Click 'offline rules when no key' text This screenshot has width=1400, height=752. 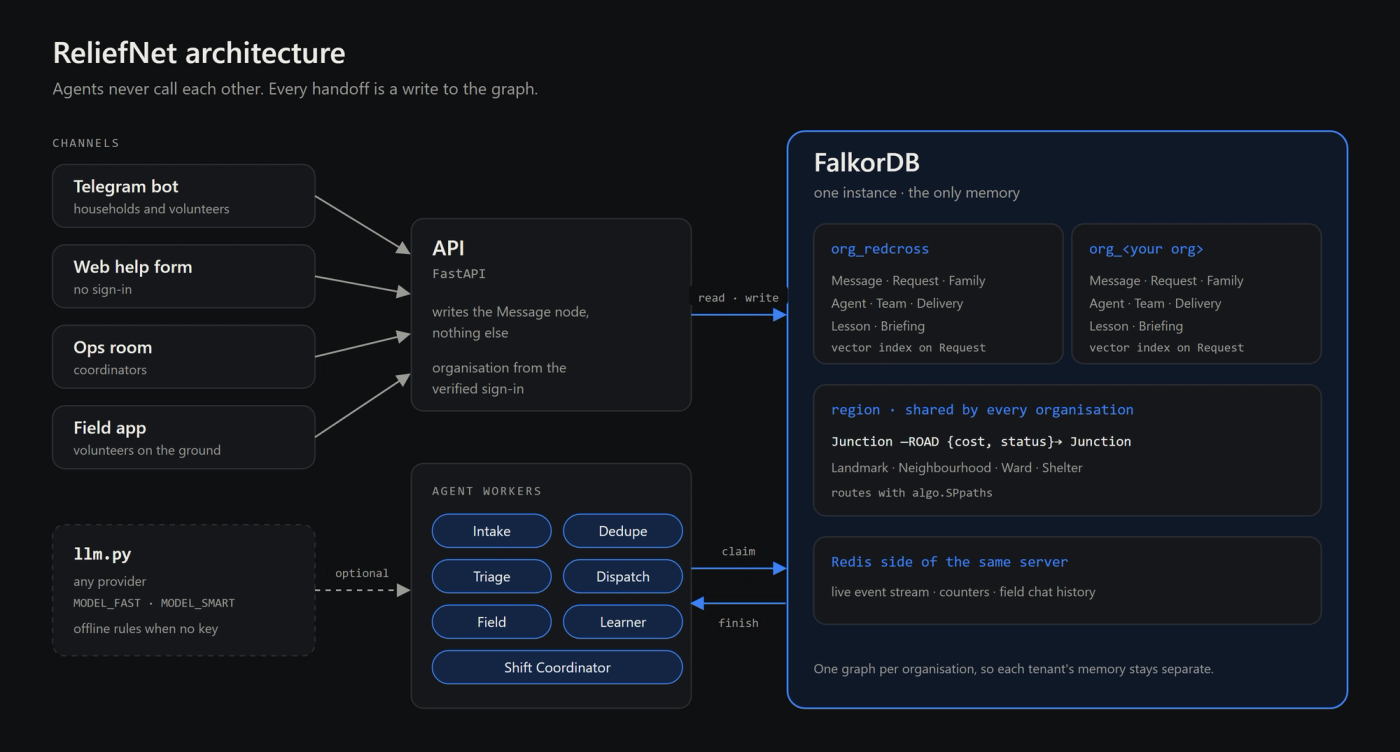(x=146, y=628)
